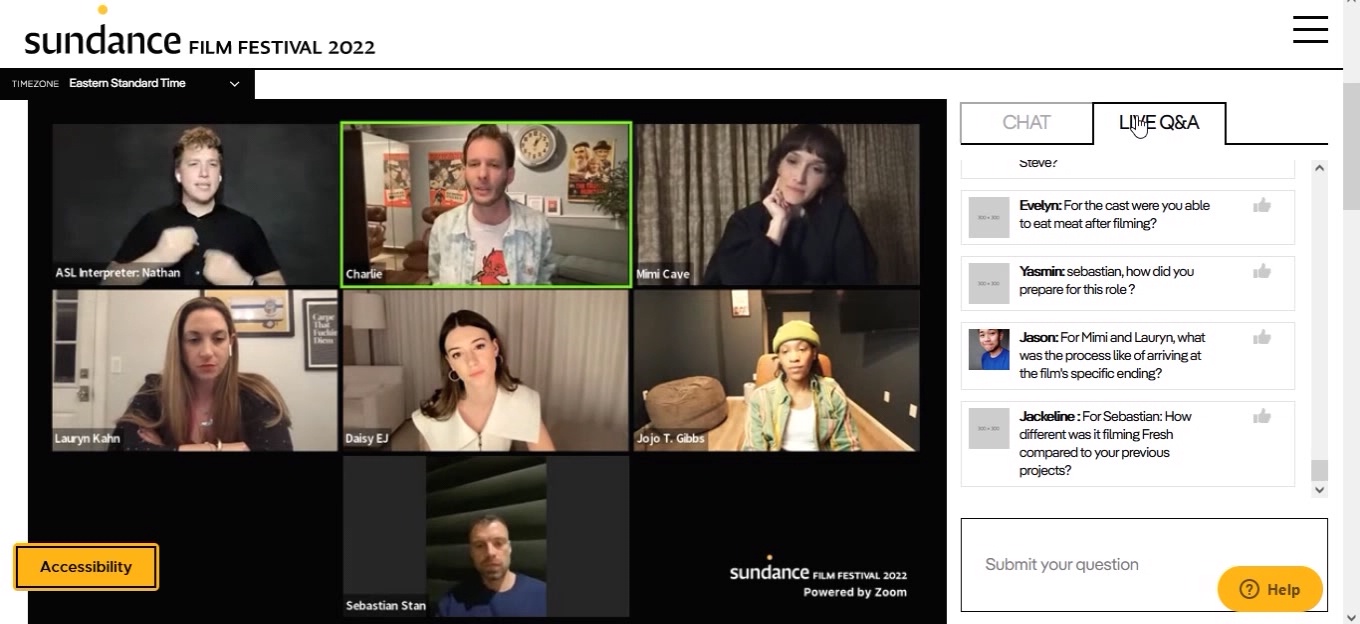Open the Accessibility options button

pyautogui.click(x=86, y=567)
